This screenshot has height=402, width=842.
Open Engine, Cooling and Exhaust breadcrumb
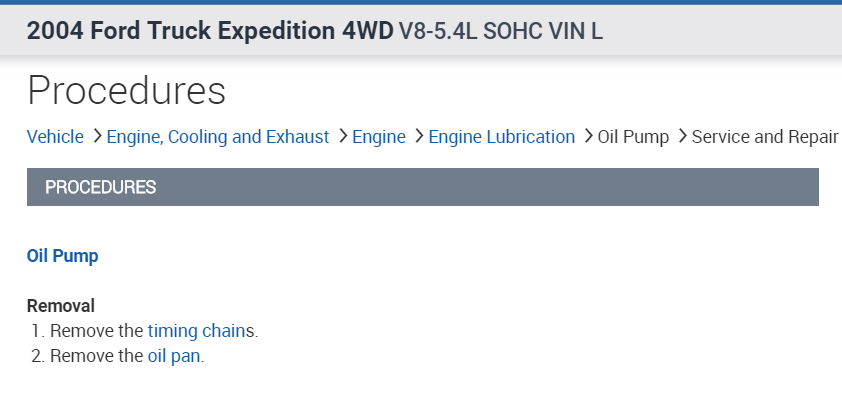pos(217,137)
